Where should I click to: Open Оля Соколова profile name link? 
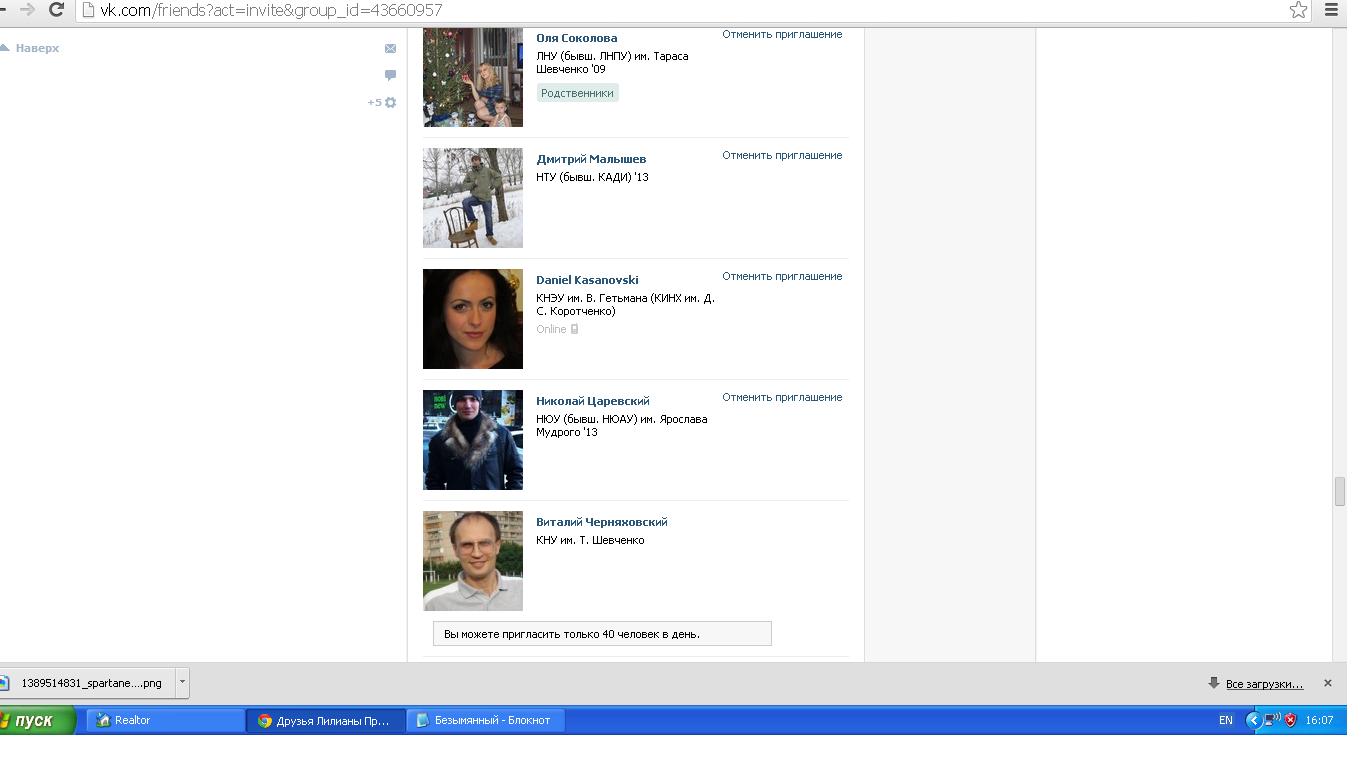[x=576, y=38]
